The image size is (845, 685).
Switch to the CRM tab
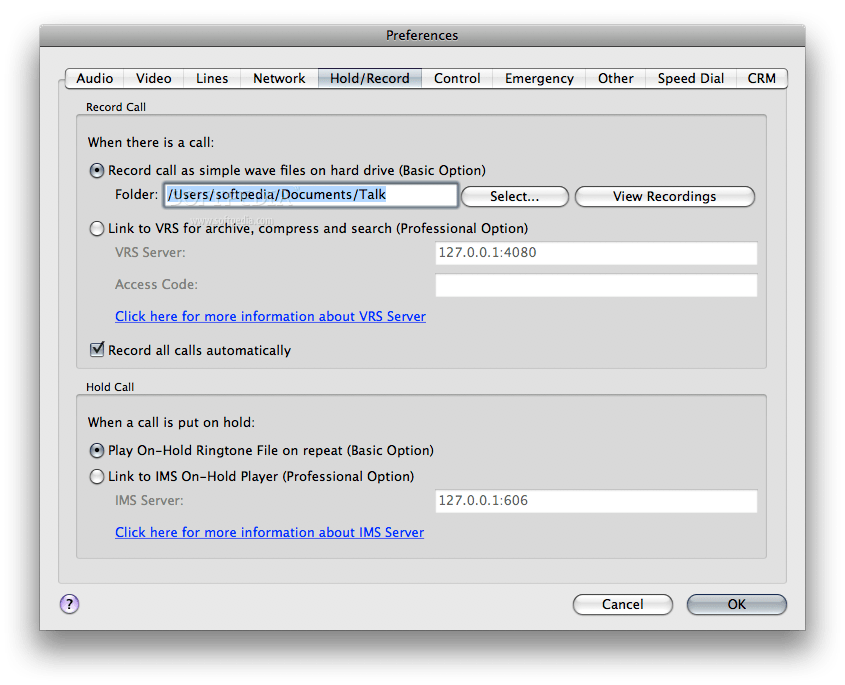762,78
